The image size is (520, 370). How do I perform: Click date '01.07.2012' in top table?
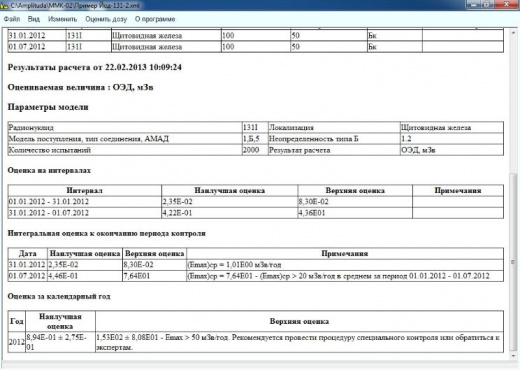tap(37, 47)
